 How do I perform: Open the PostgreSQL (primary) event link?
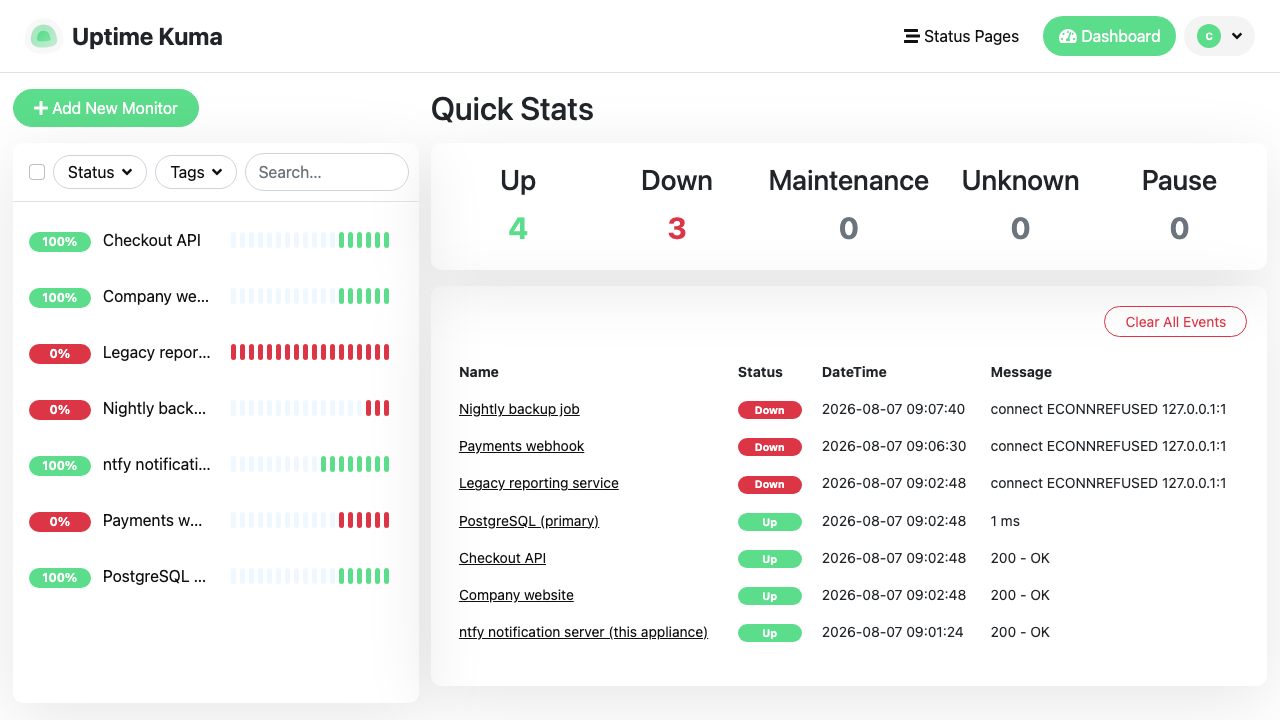pyautogui.click(x=529, y=521)
